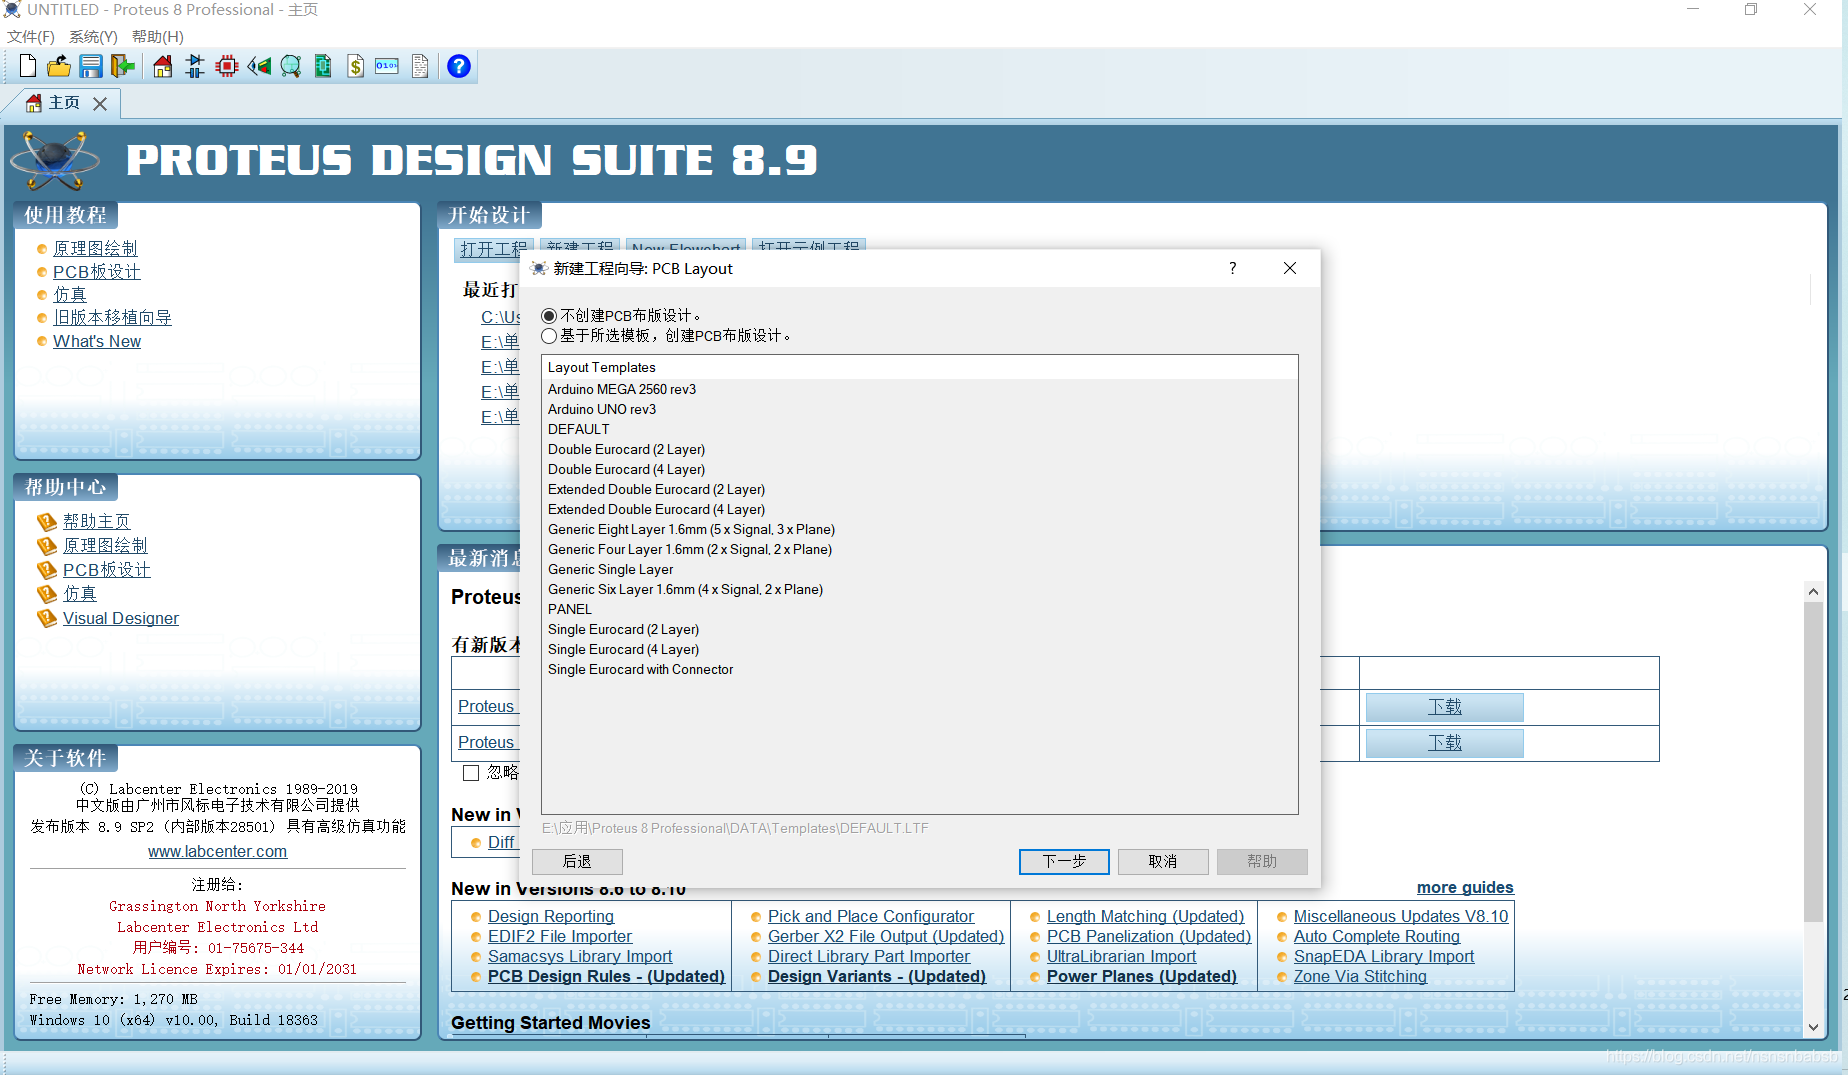Viewport: 1848px width, 1075px height.
Task: Toggle the 忽略 checkbox in news panel
Action: [x=471, y=773]
